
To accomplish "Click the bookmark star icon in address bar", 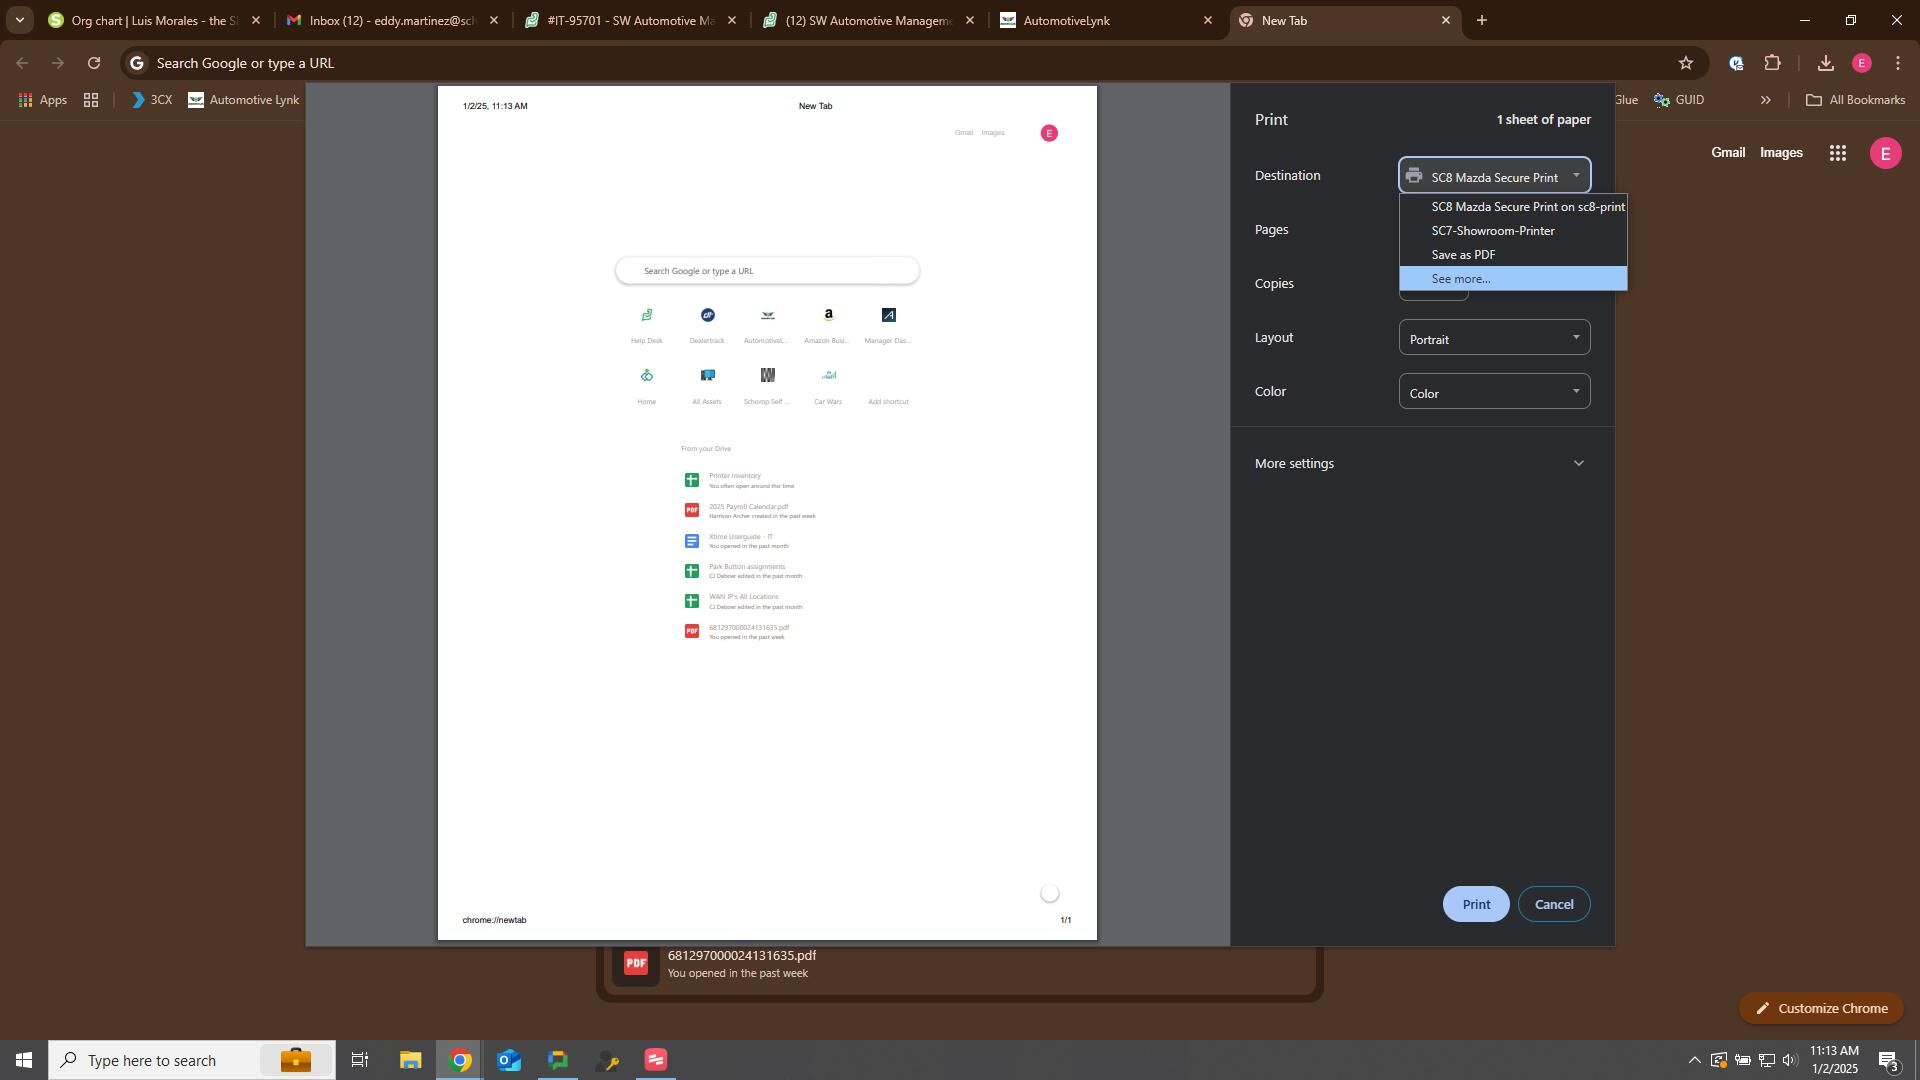I will (x=1686, y=63).
